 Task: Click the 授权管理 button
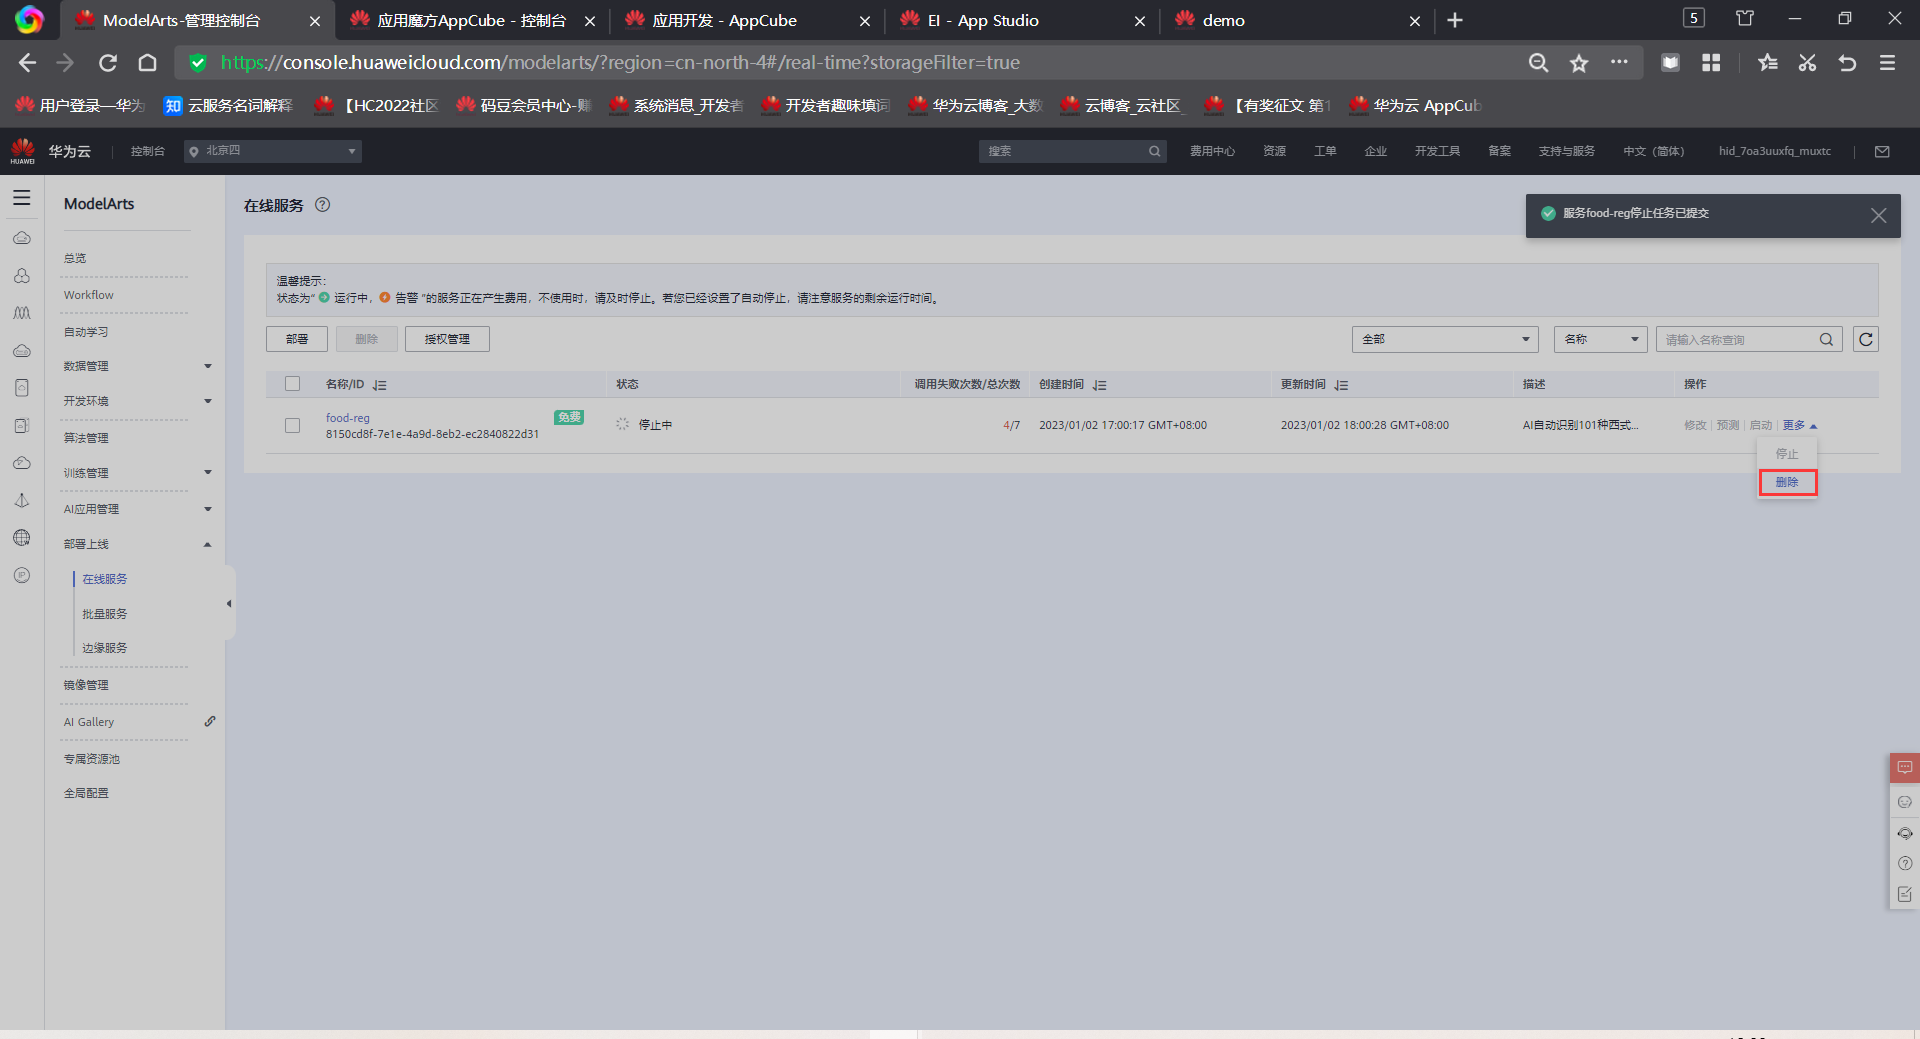click(x=447, y=339)
